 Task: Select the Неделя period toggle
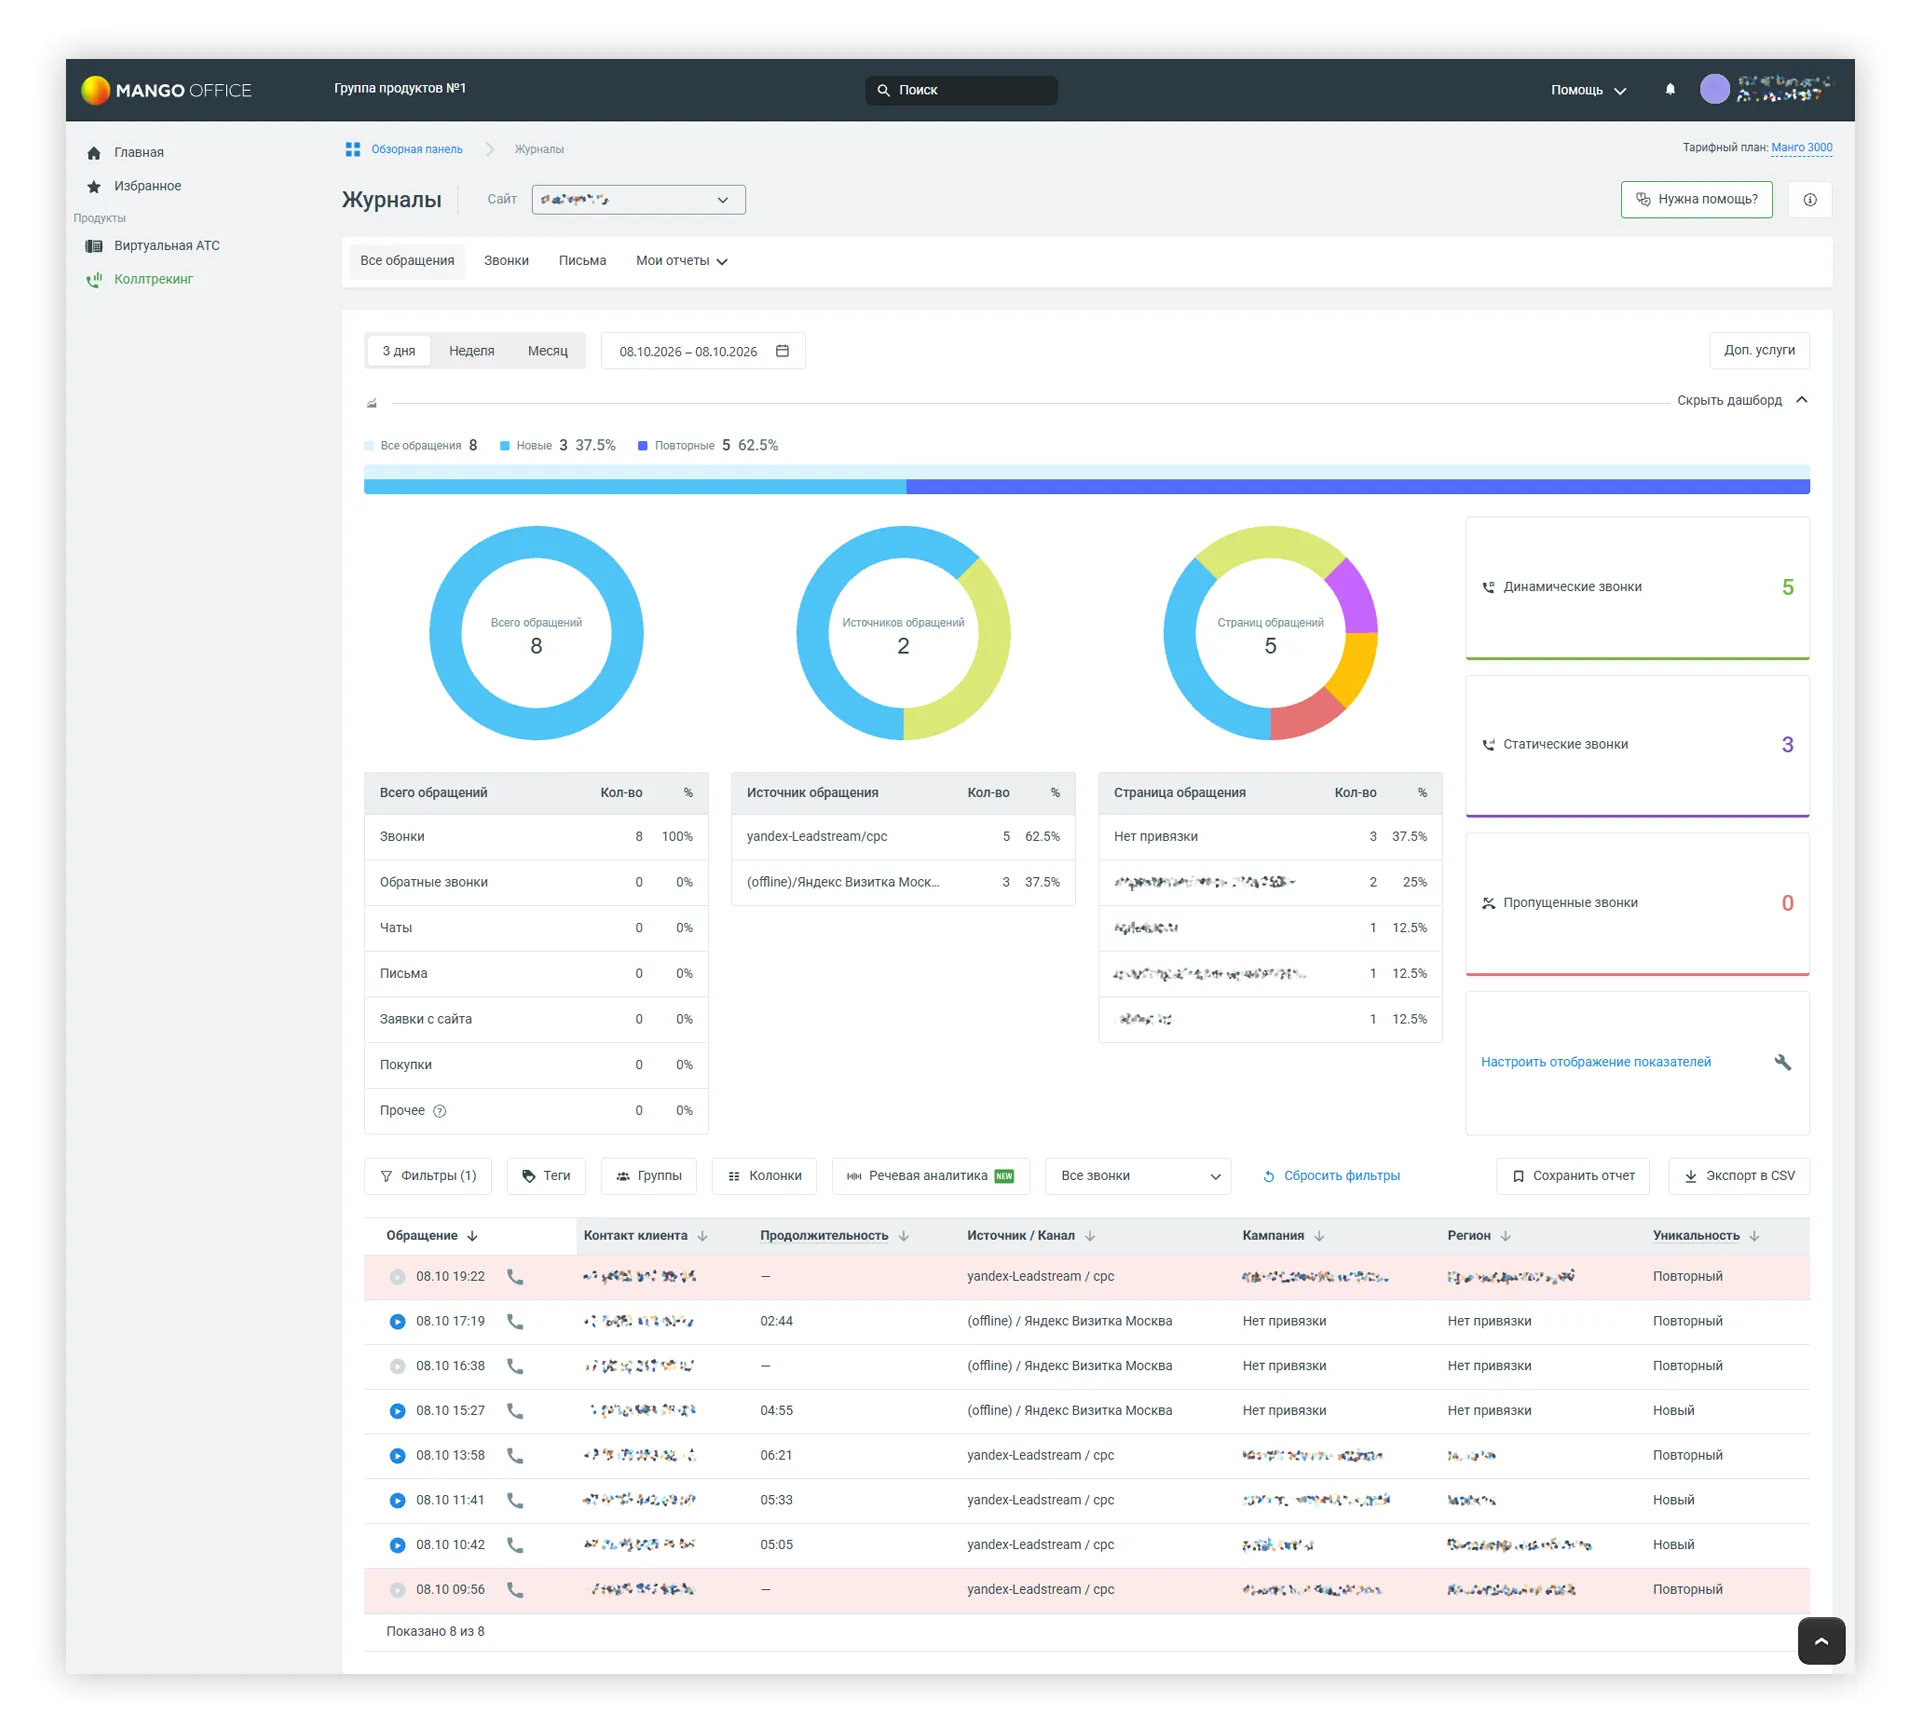point(471,351)
